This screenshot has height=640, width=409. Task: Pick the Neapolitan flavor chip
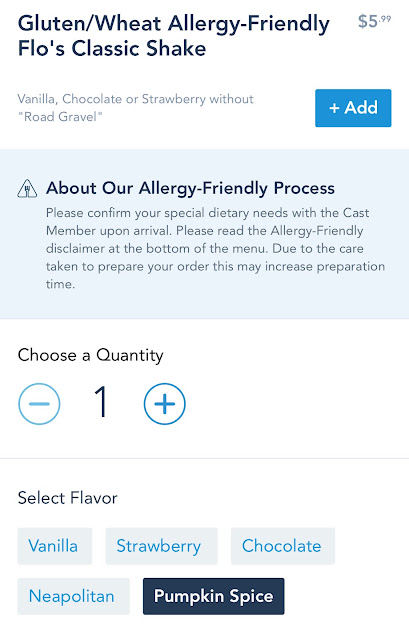coord(73,596)
